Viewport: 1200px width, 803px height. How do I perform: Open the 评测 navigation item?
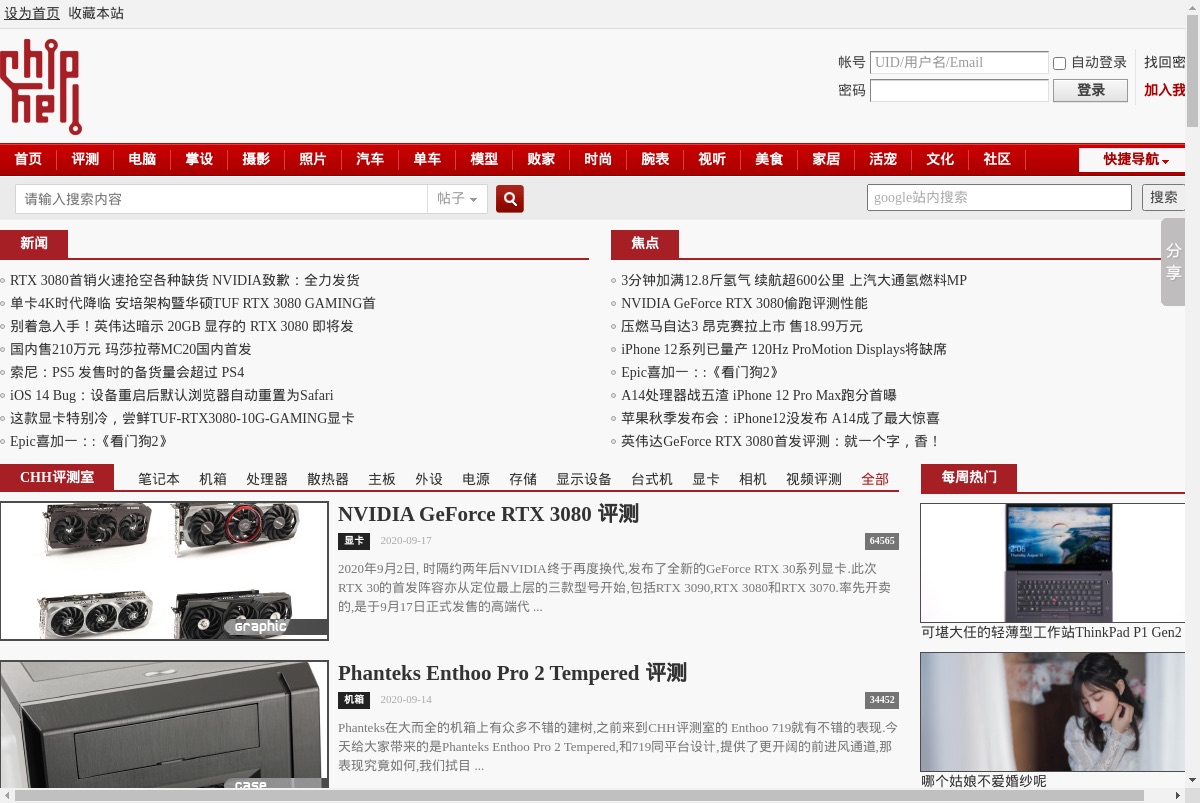(85, 160)
